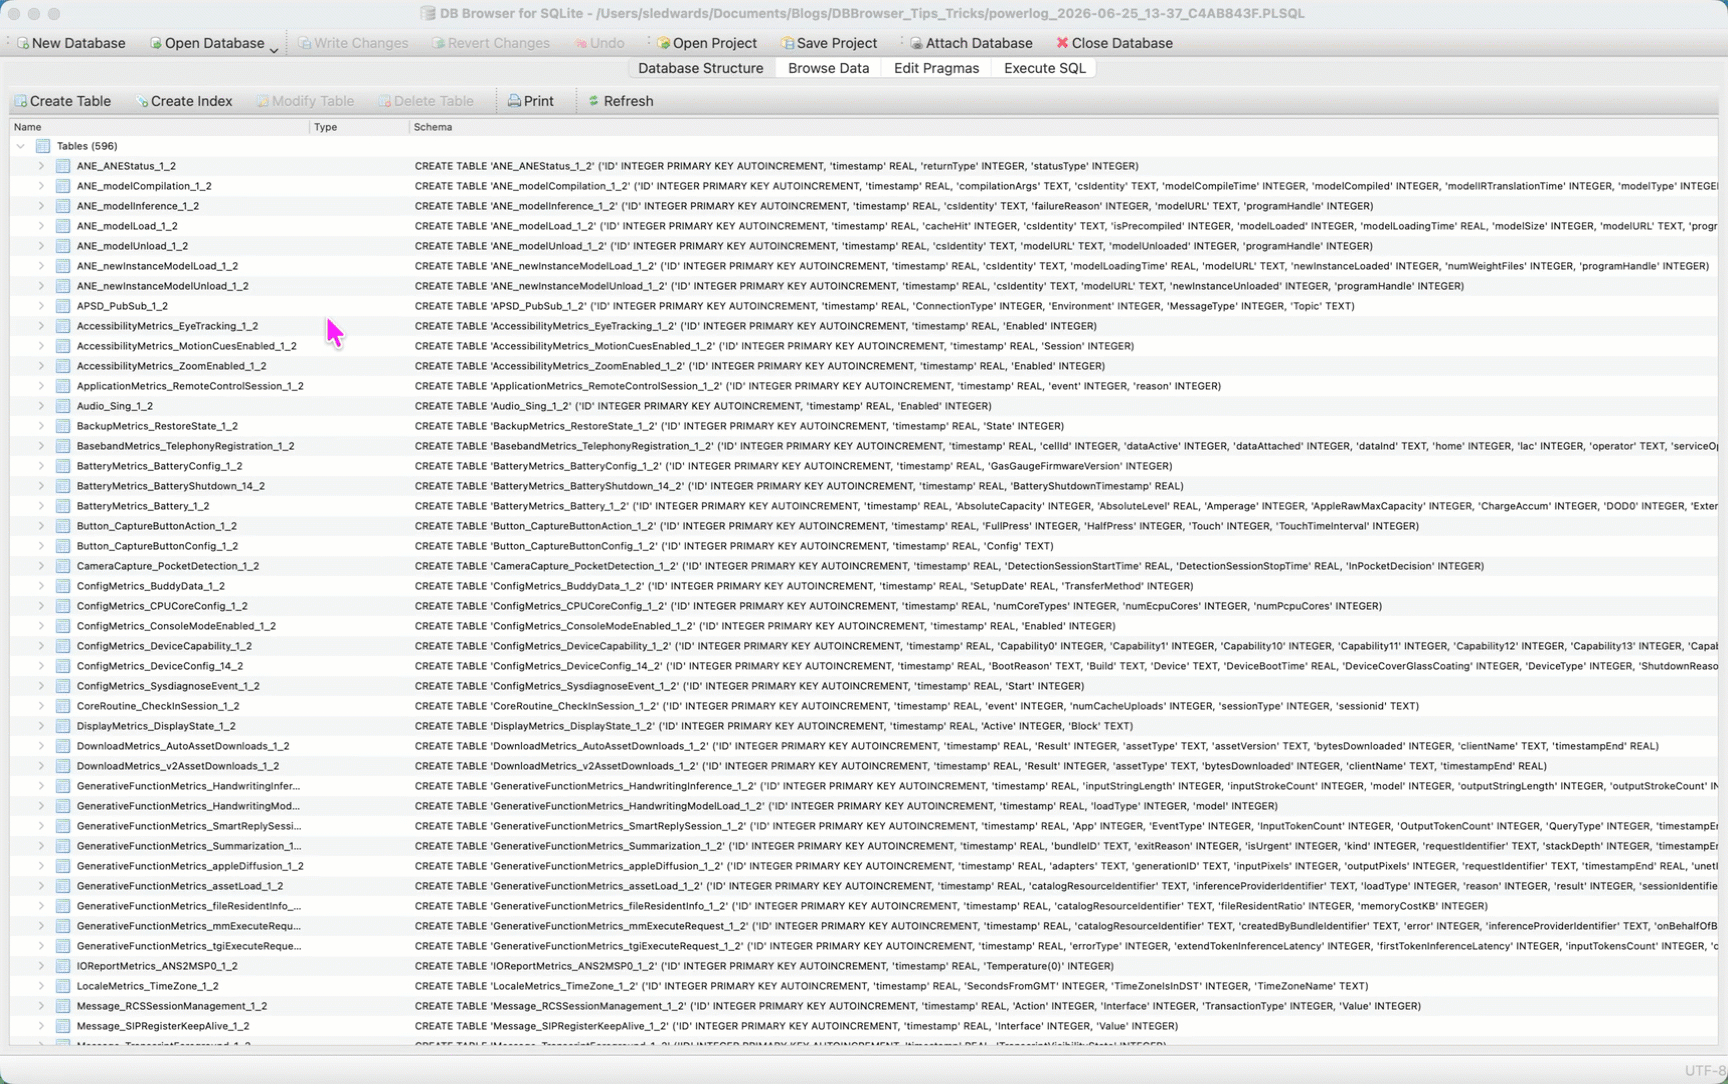The width and height of the screenshot is (1728, 1084).
Task: Click the Delete Table icon
Action: coord(385,101)
